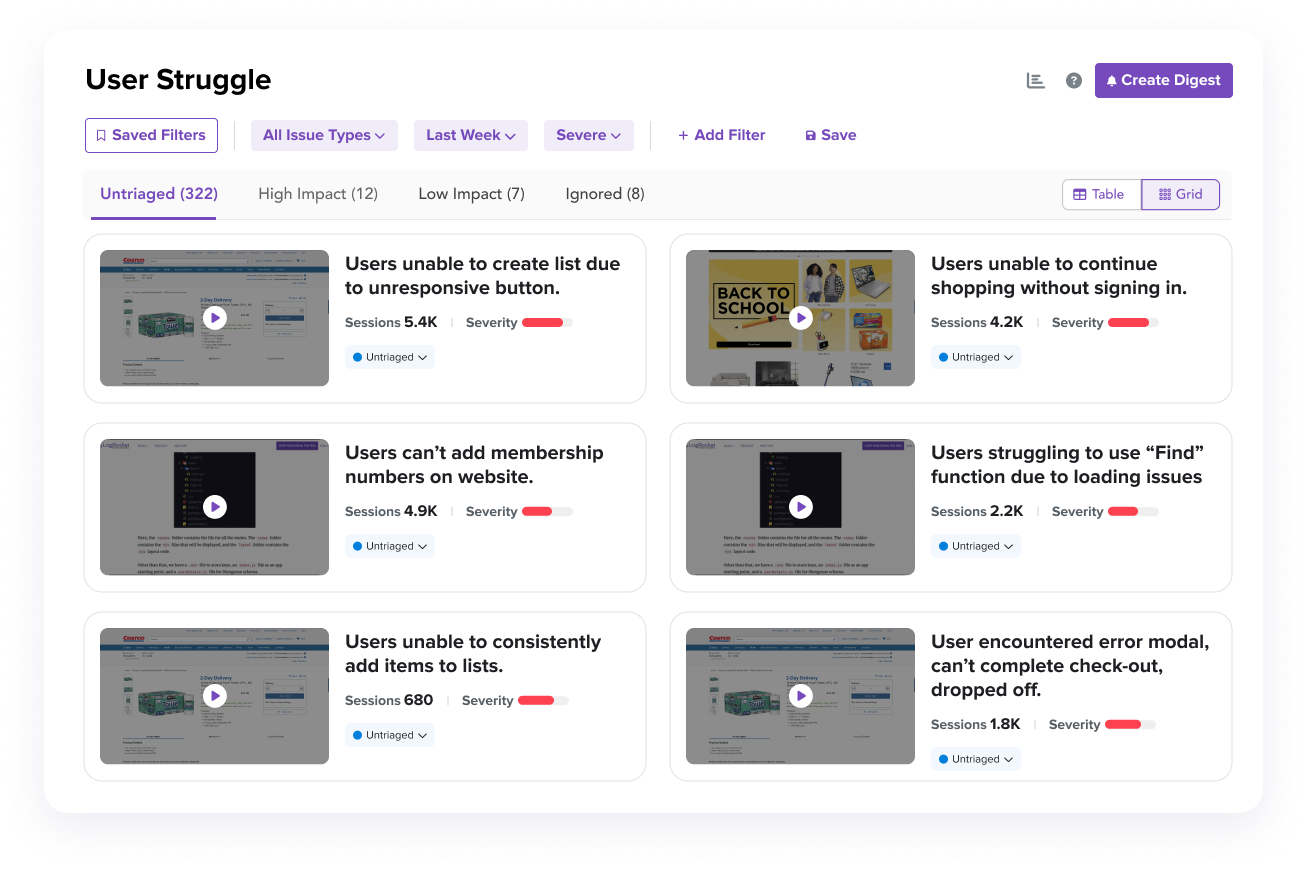Open the All Issue Types dropdown
The image size is (1307, 872).
point(324,135)
